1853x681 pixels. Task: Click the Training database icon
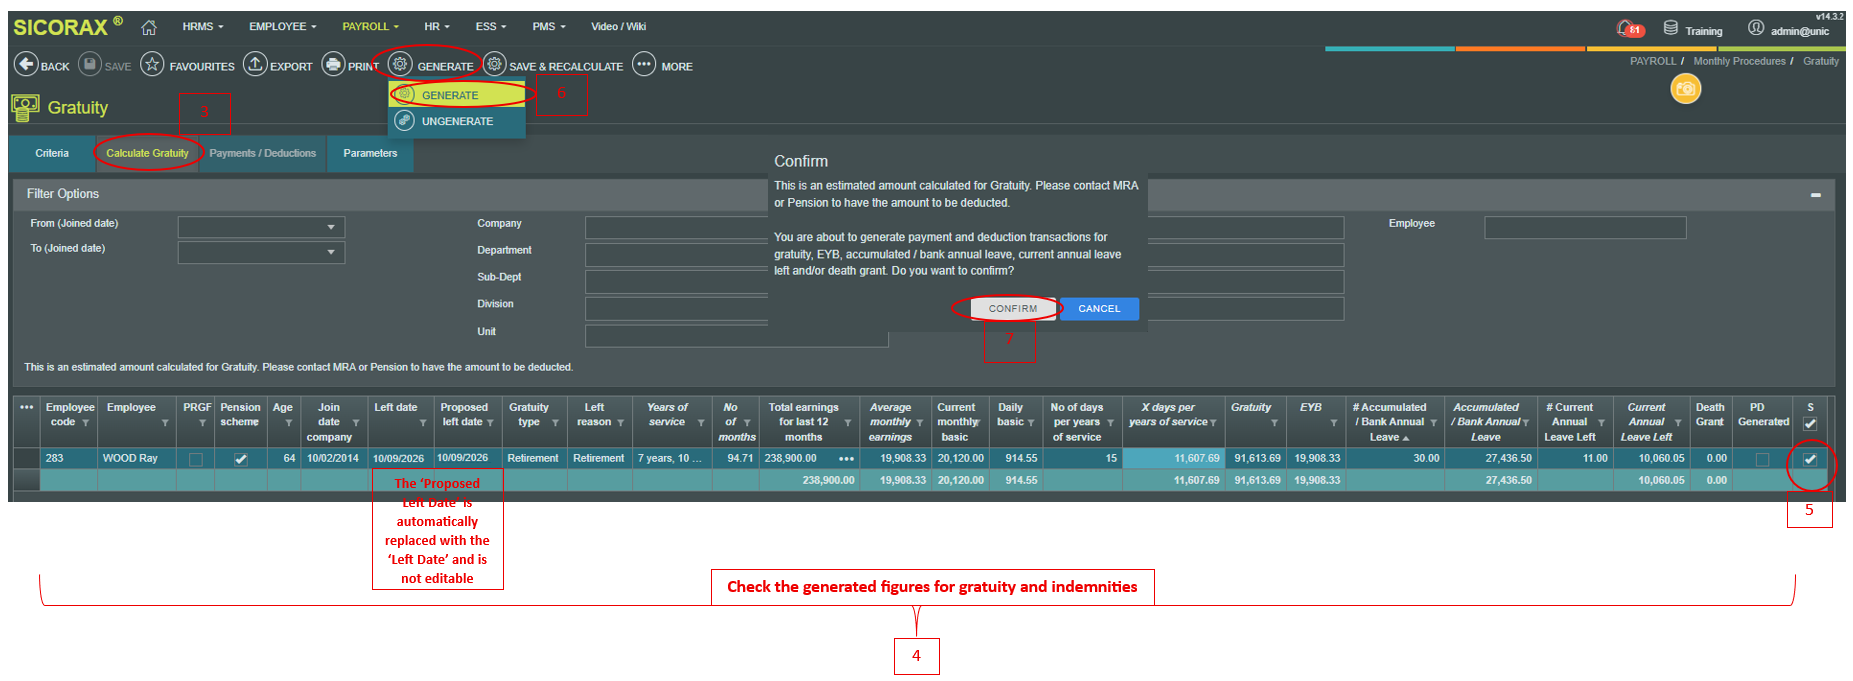1671,28
